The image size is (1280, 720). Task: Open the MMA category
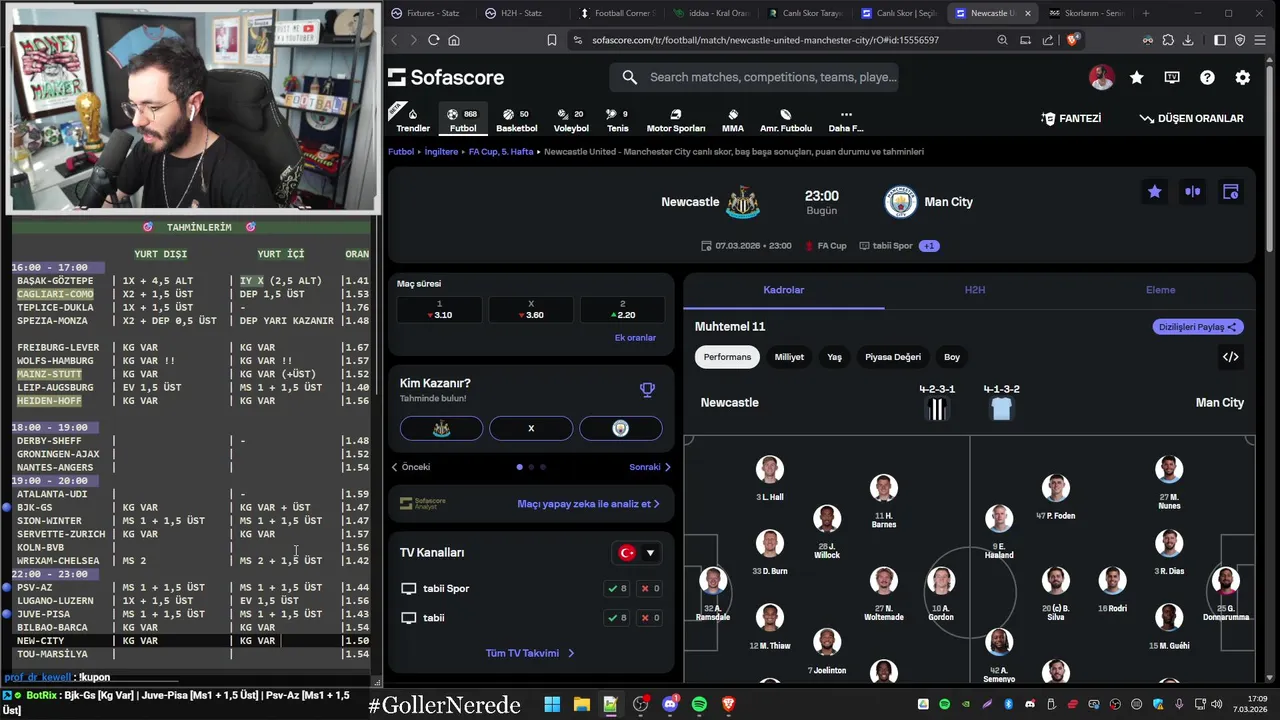[x=733, y=120]
